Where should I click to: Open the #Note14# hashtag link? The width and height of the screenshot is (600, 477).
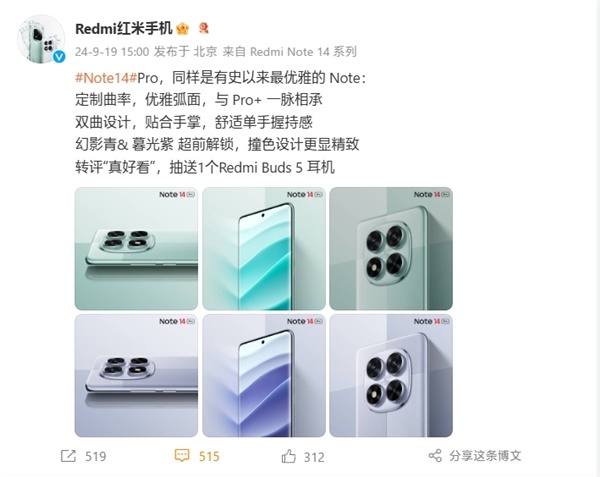(106, 78)
